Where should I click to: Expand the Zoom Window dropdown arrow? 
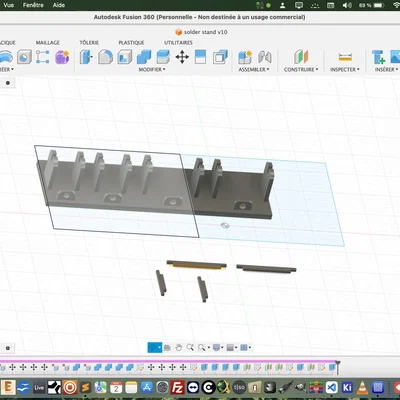click(x=209, y=348)
